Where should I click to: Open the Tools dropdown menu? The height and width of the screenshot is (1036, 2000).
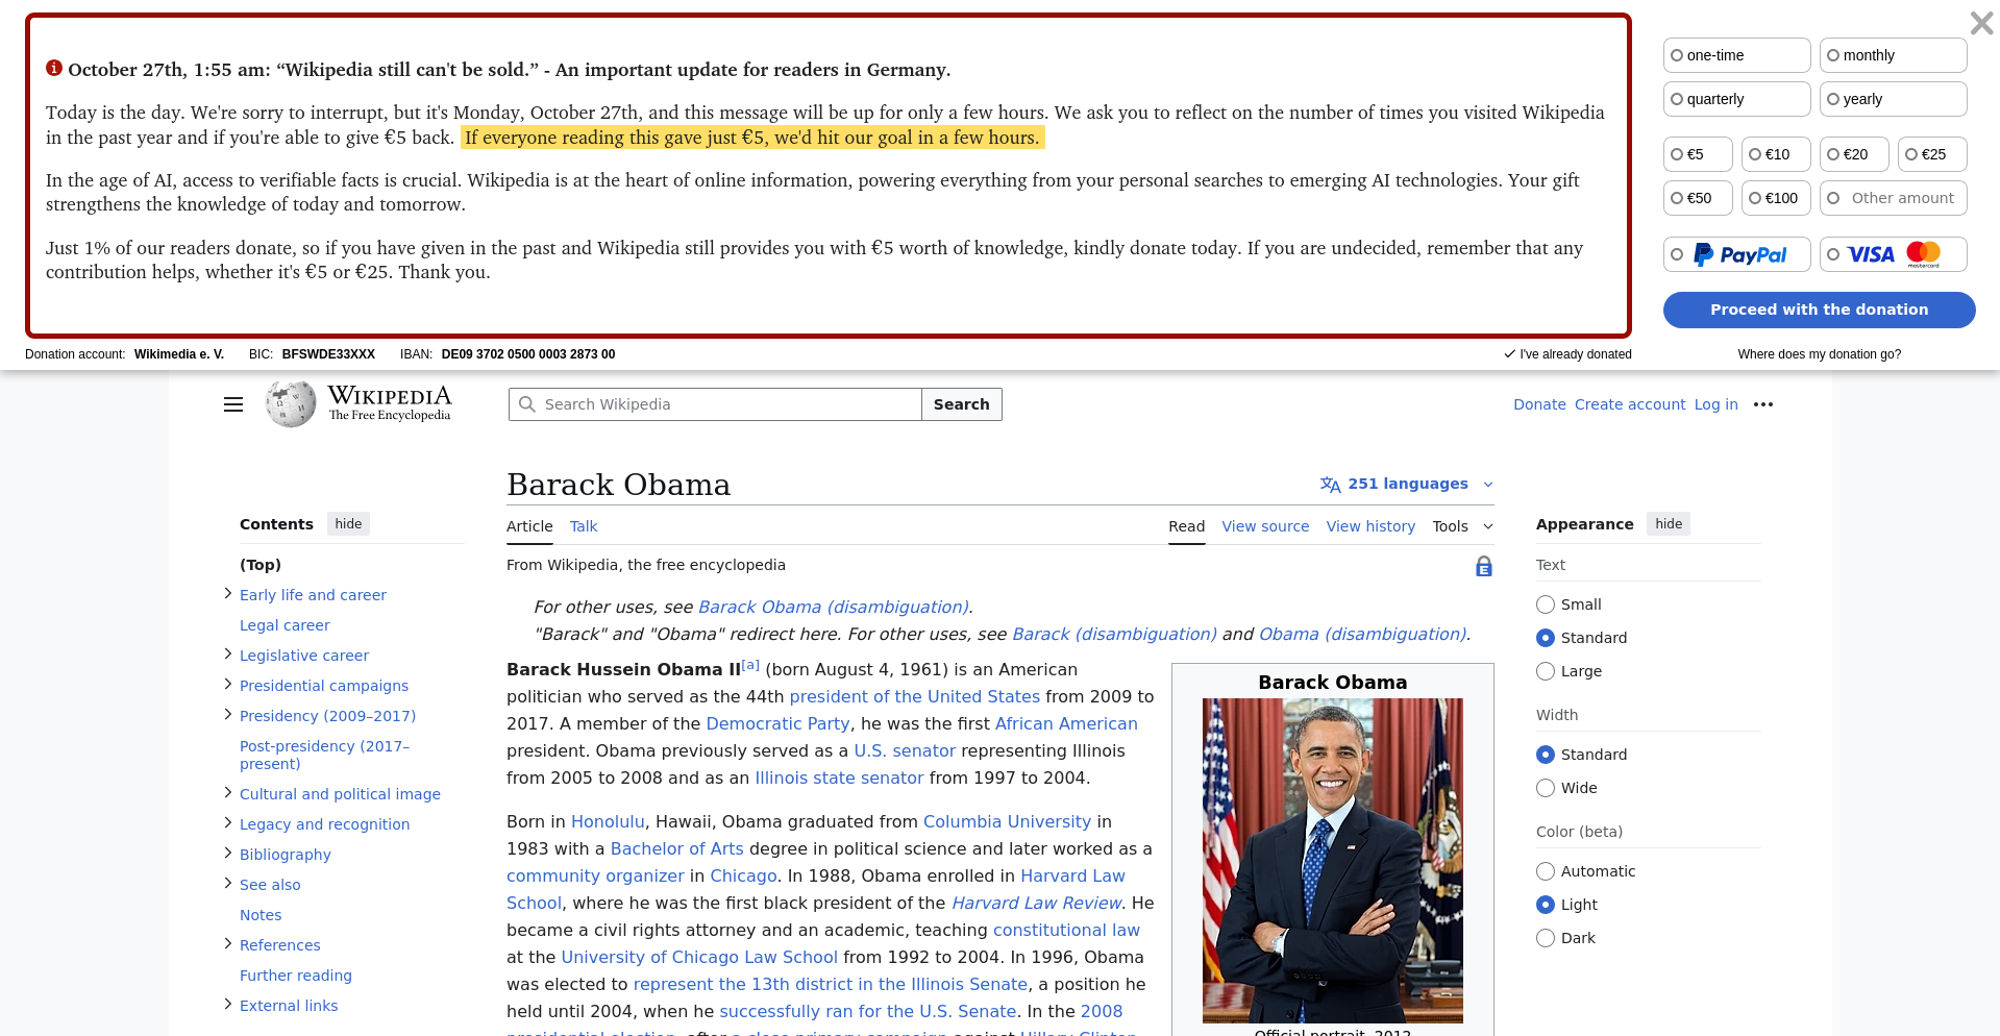pyautogui.click(x=1462, y=526)
